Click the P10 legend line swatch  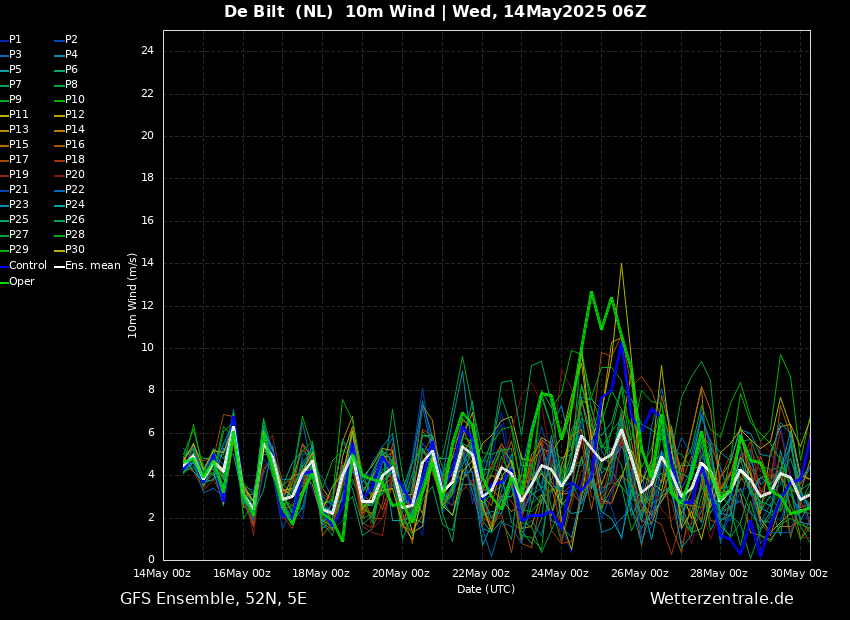tap(58, 100)
